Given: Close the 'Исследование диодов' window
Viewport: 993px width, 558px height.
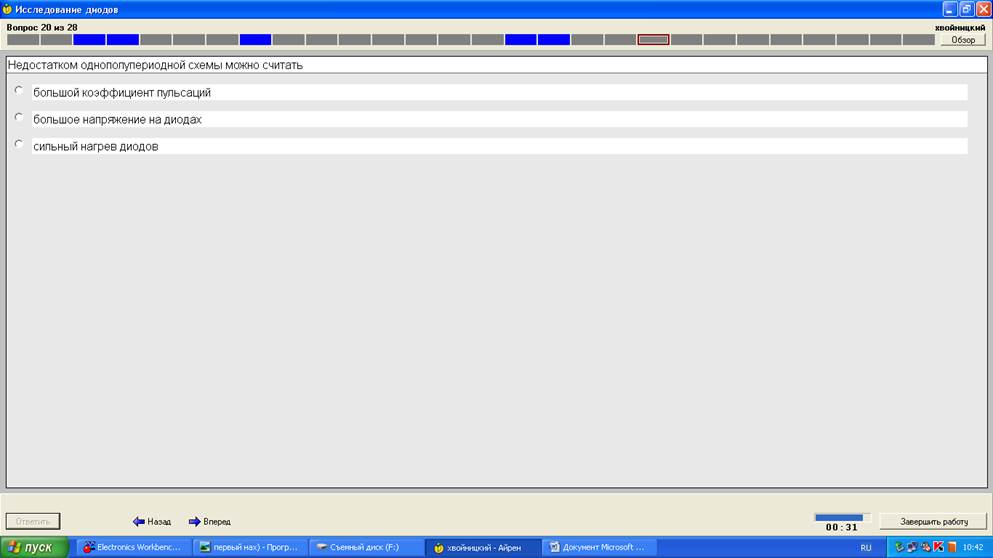Looking at the screenshot, I should point(984,9).
